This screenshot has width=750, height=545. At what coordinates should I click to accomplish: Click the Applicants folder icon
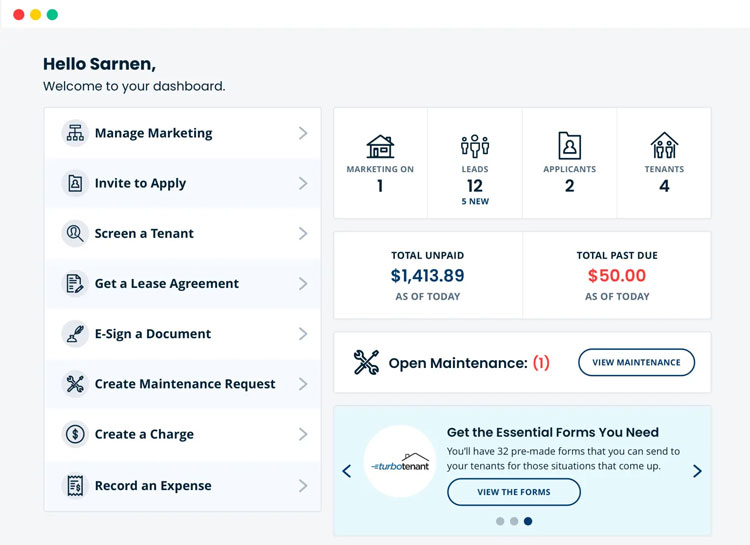point(569,146)
